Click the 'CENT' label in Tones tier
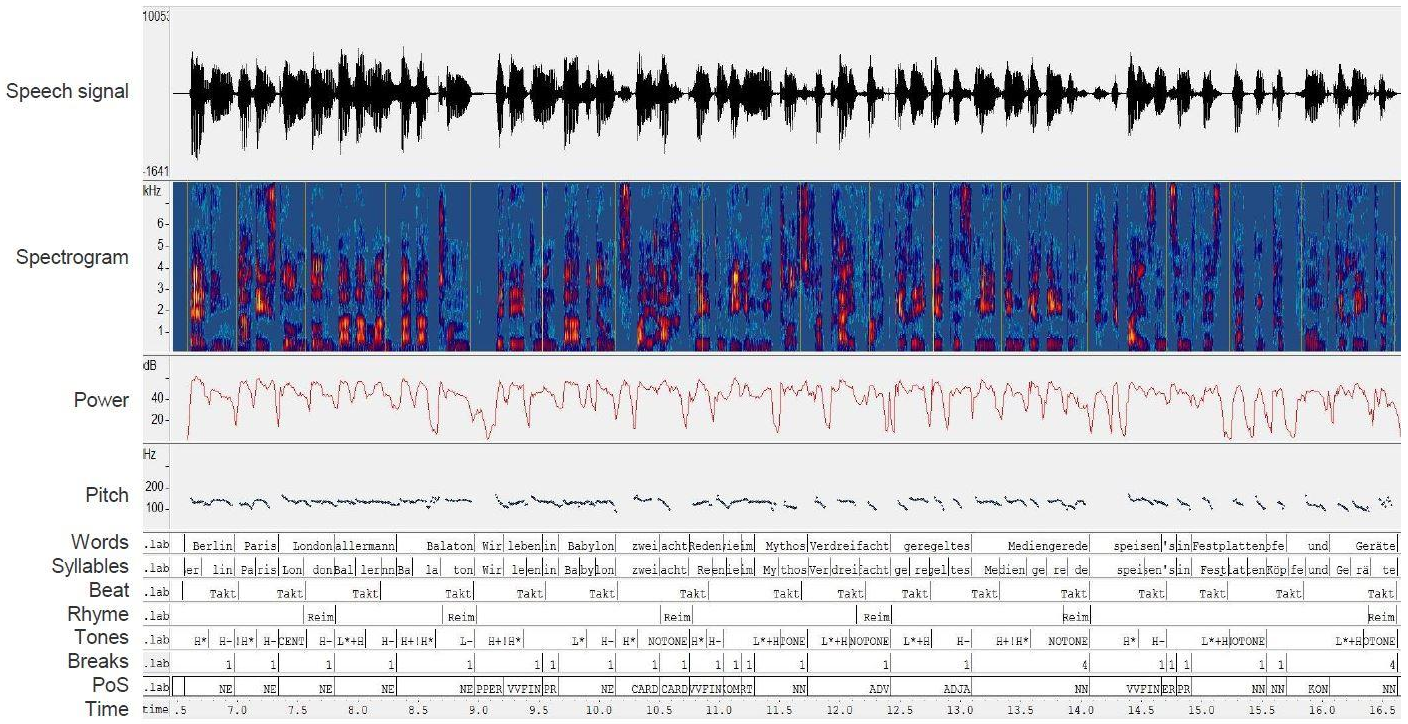The image size is (1408, 724). click(291, 640)
